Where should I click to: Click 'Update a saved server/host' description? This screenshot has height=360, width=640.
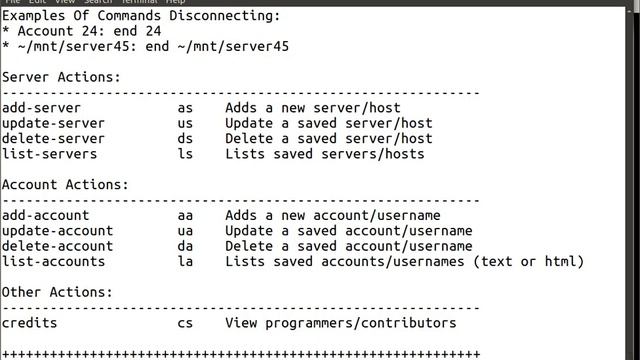coord(329,123)
